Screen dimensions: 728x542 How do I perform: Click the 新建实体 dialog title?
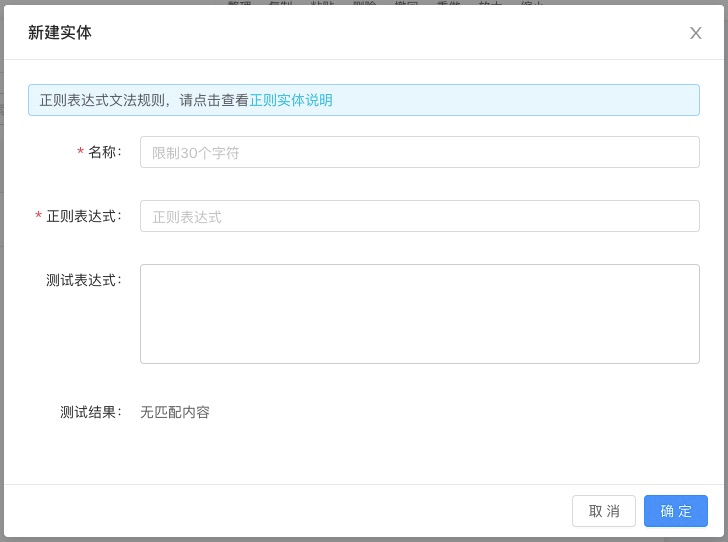(60, 33)
